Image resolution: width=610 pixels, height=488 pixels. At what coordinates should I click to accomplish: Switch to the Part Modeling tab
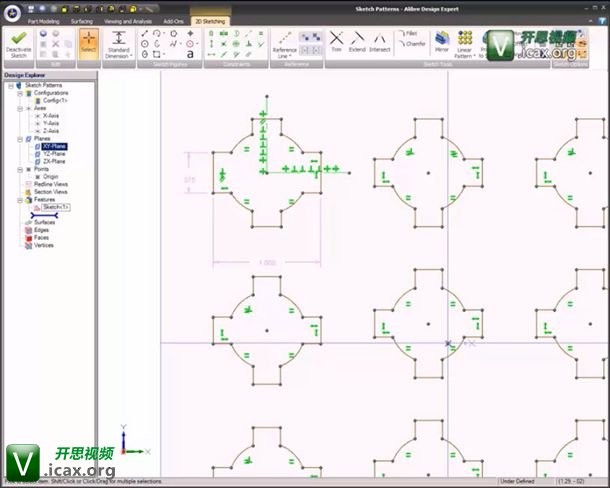[x=44, y=21]
